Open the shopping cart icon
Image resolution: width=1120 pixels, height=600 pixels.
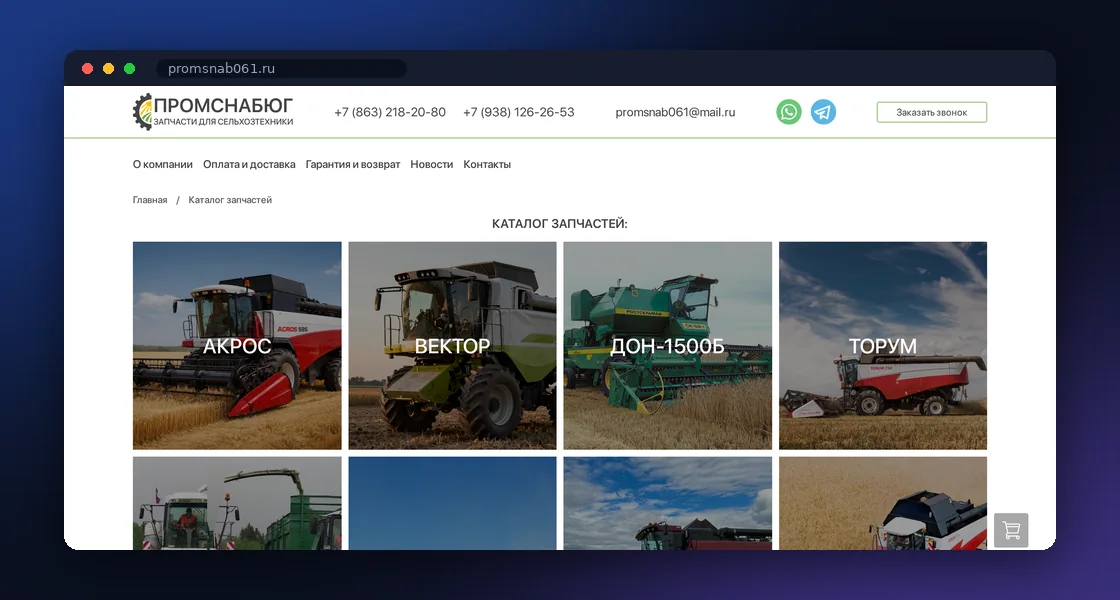coord(1011,530)
